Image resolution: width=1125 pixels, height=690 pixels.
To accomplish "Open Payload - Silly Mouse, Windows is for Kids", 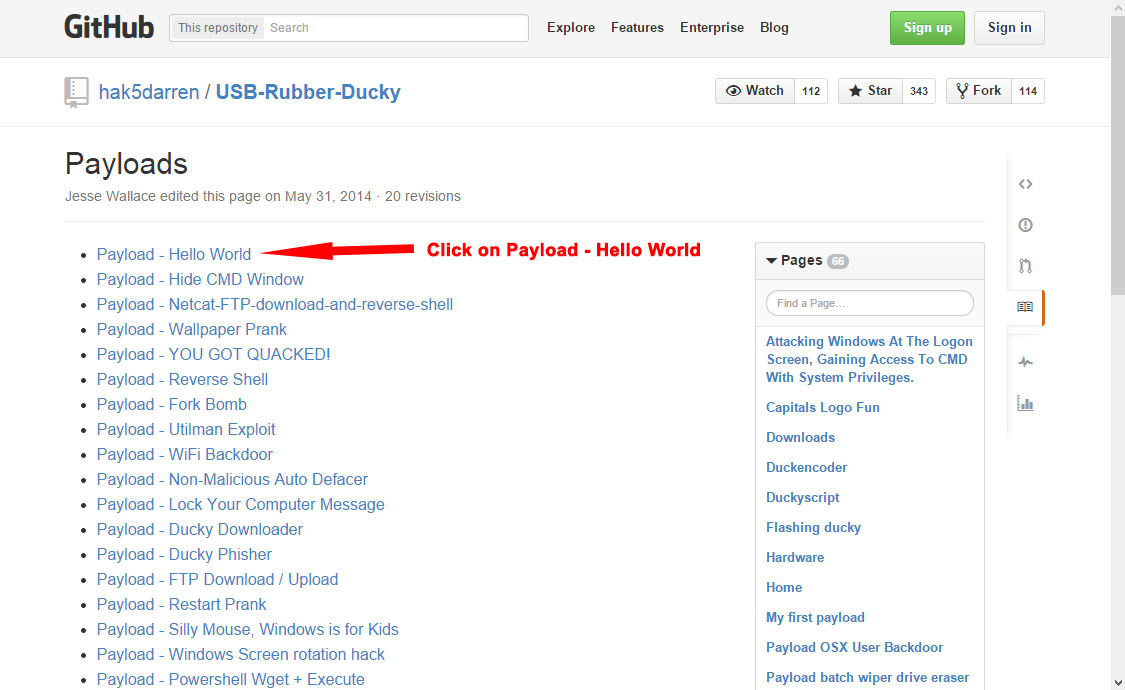I will (x=248, y=630).
